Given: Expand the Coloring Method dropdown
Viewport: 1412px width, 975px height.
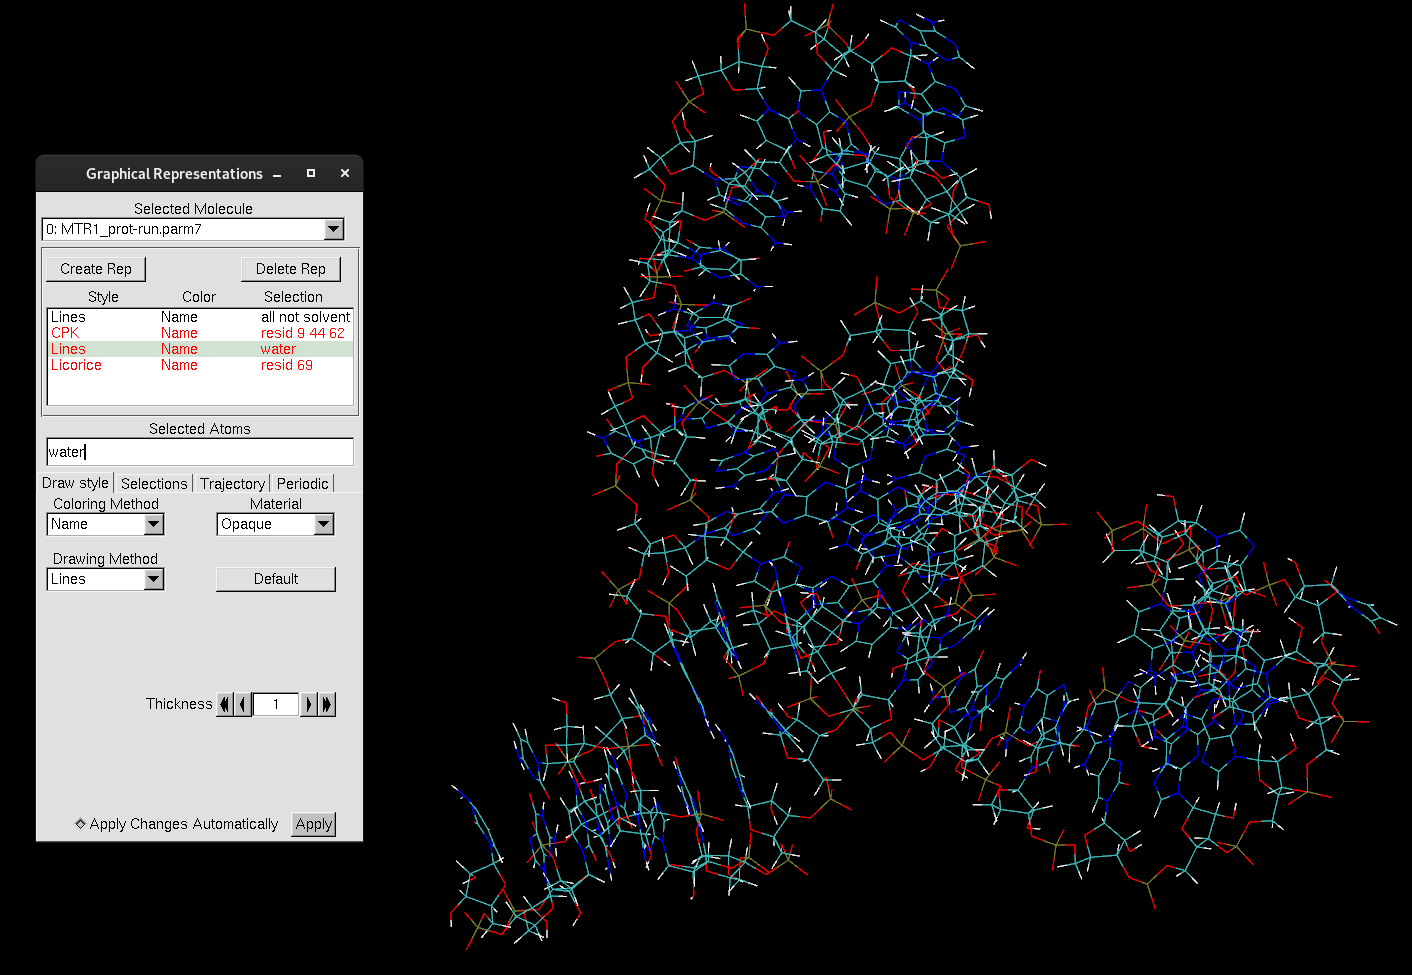Looking at the screenshot, I should pos(153,524).
